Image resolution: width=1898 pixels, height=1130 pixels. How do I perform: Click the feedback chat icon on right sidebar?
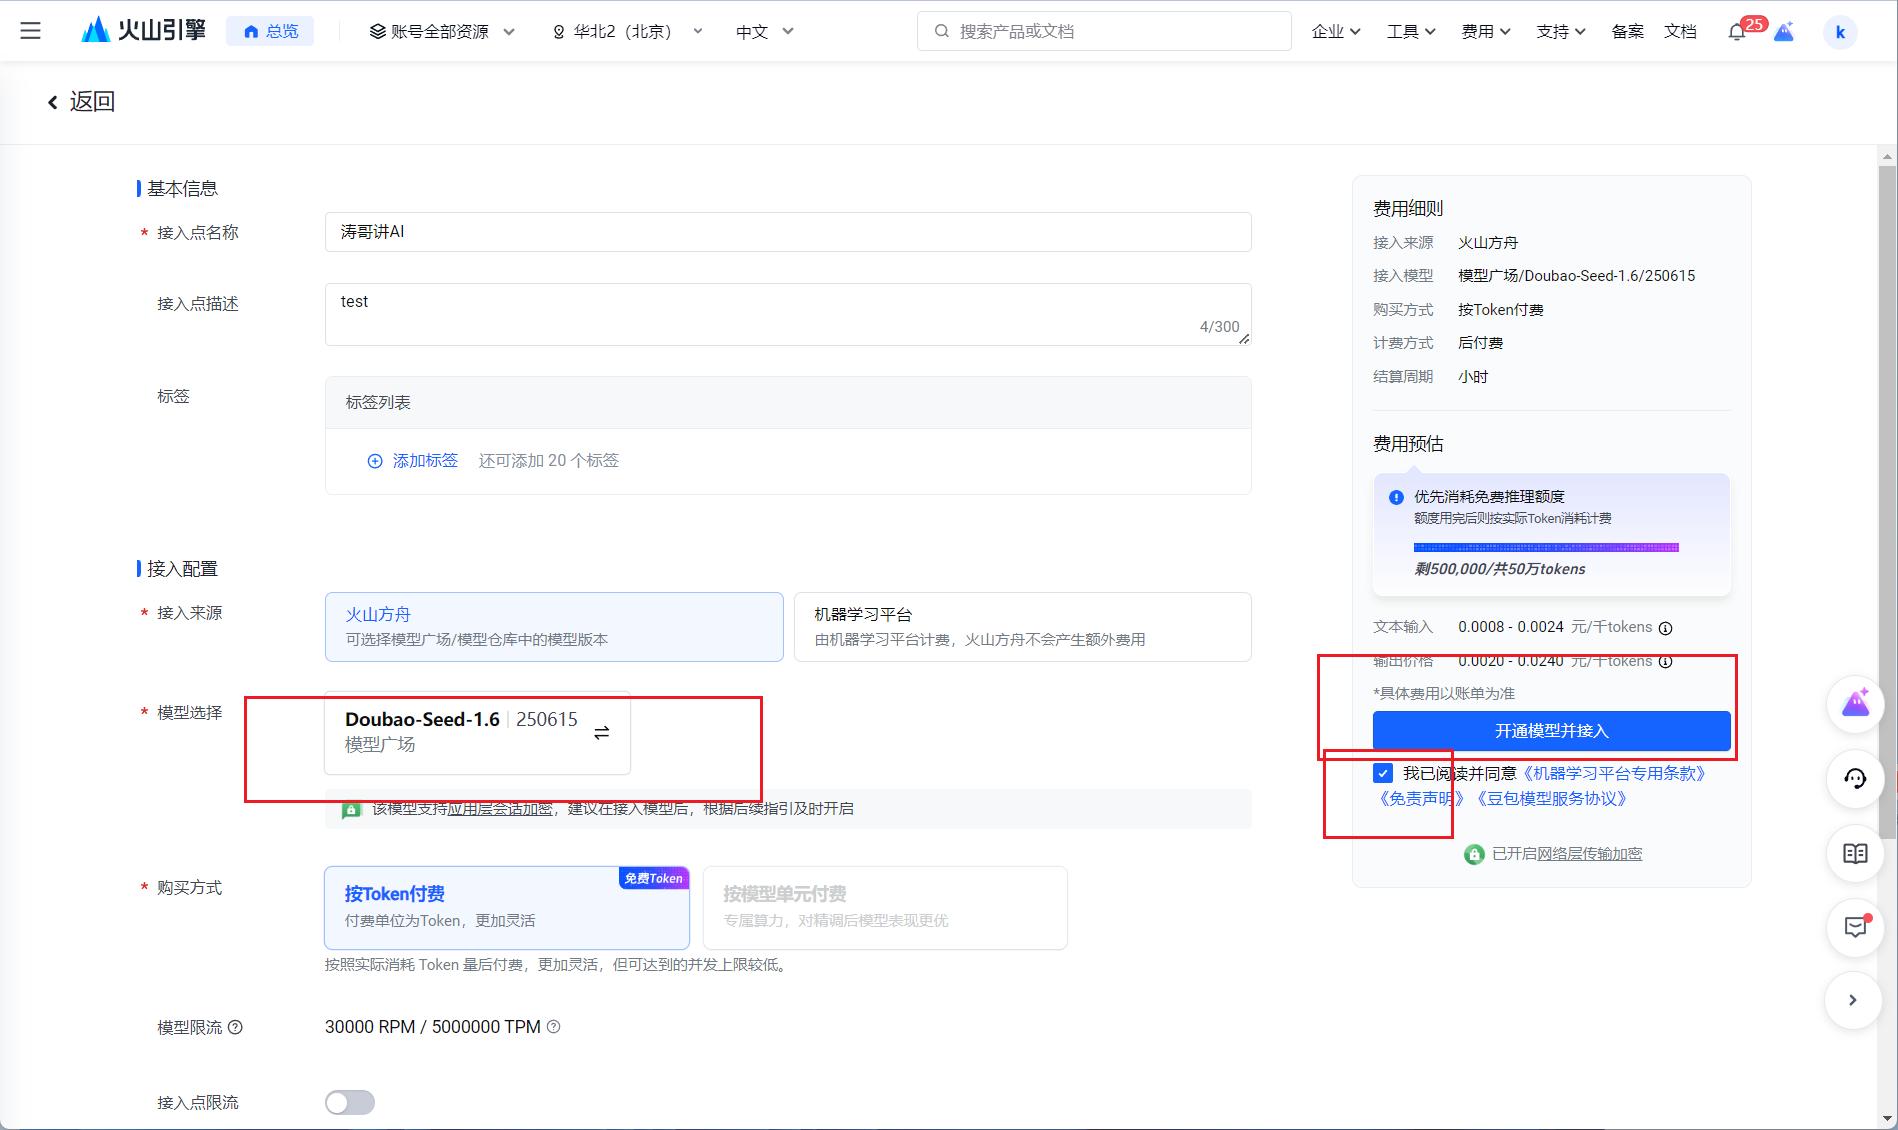[x=1855, y=927]
